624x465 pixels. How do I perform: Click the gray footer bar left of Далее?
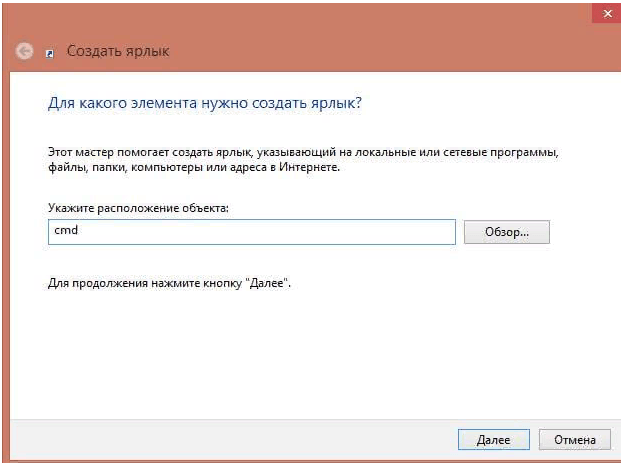tap(231, 440)
